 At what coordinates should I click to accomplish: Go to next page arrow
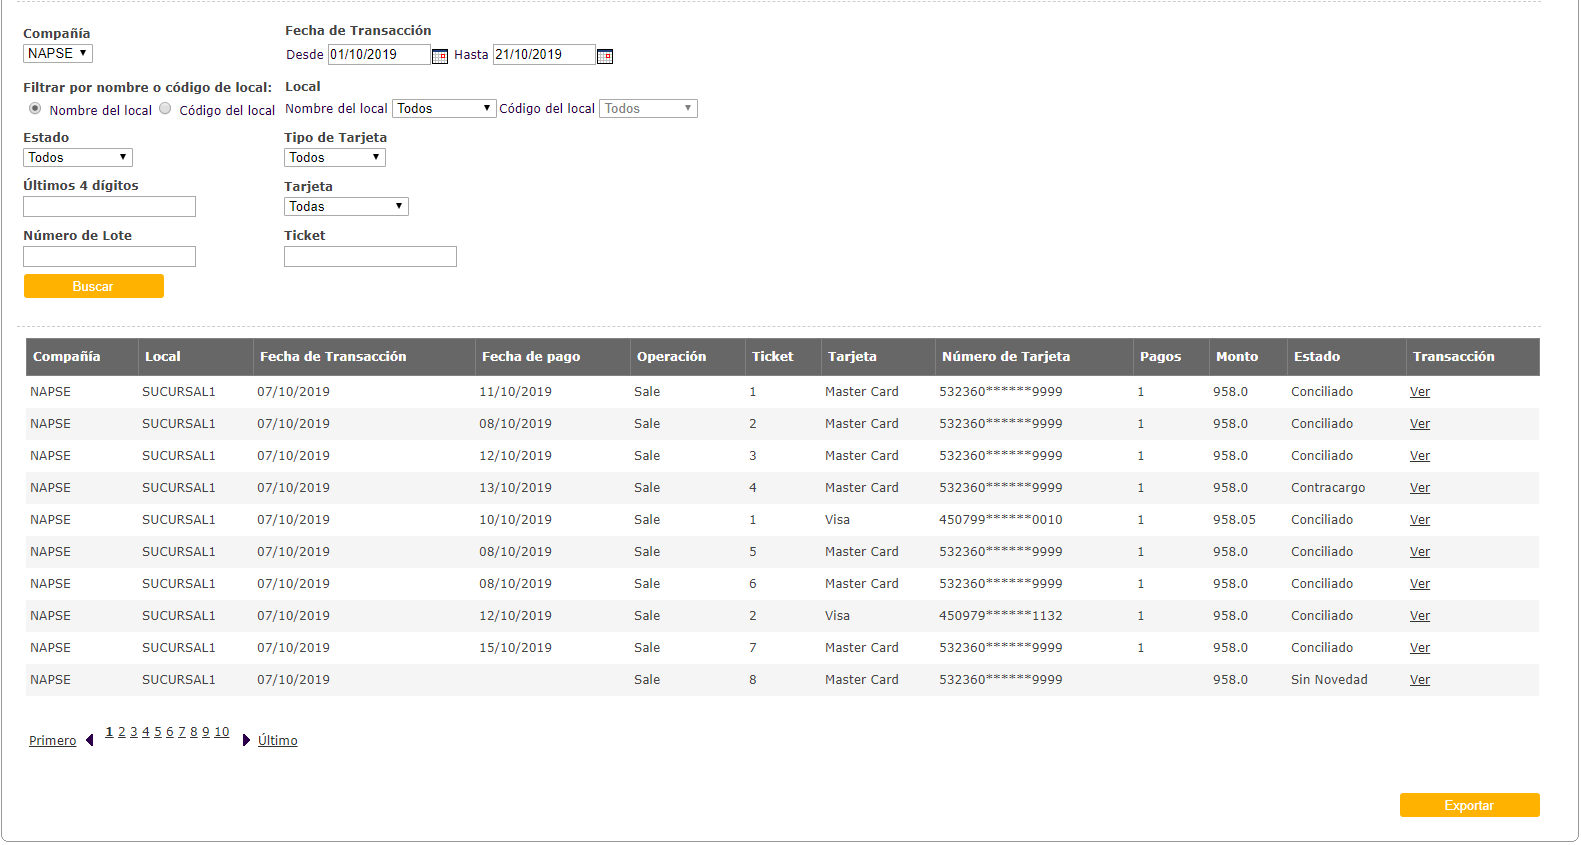(x=246, y=741)
